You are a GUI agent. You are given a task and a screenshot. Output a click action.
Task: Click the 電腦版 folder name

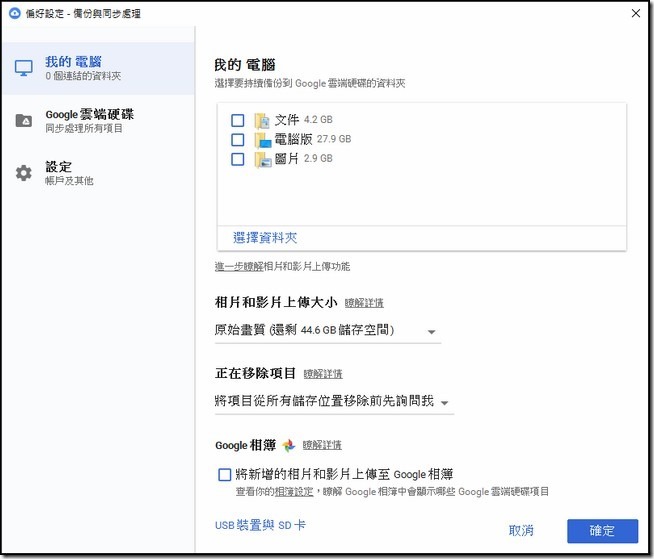pyautogui.click(x=293, y=139)
